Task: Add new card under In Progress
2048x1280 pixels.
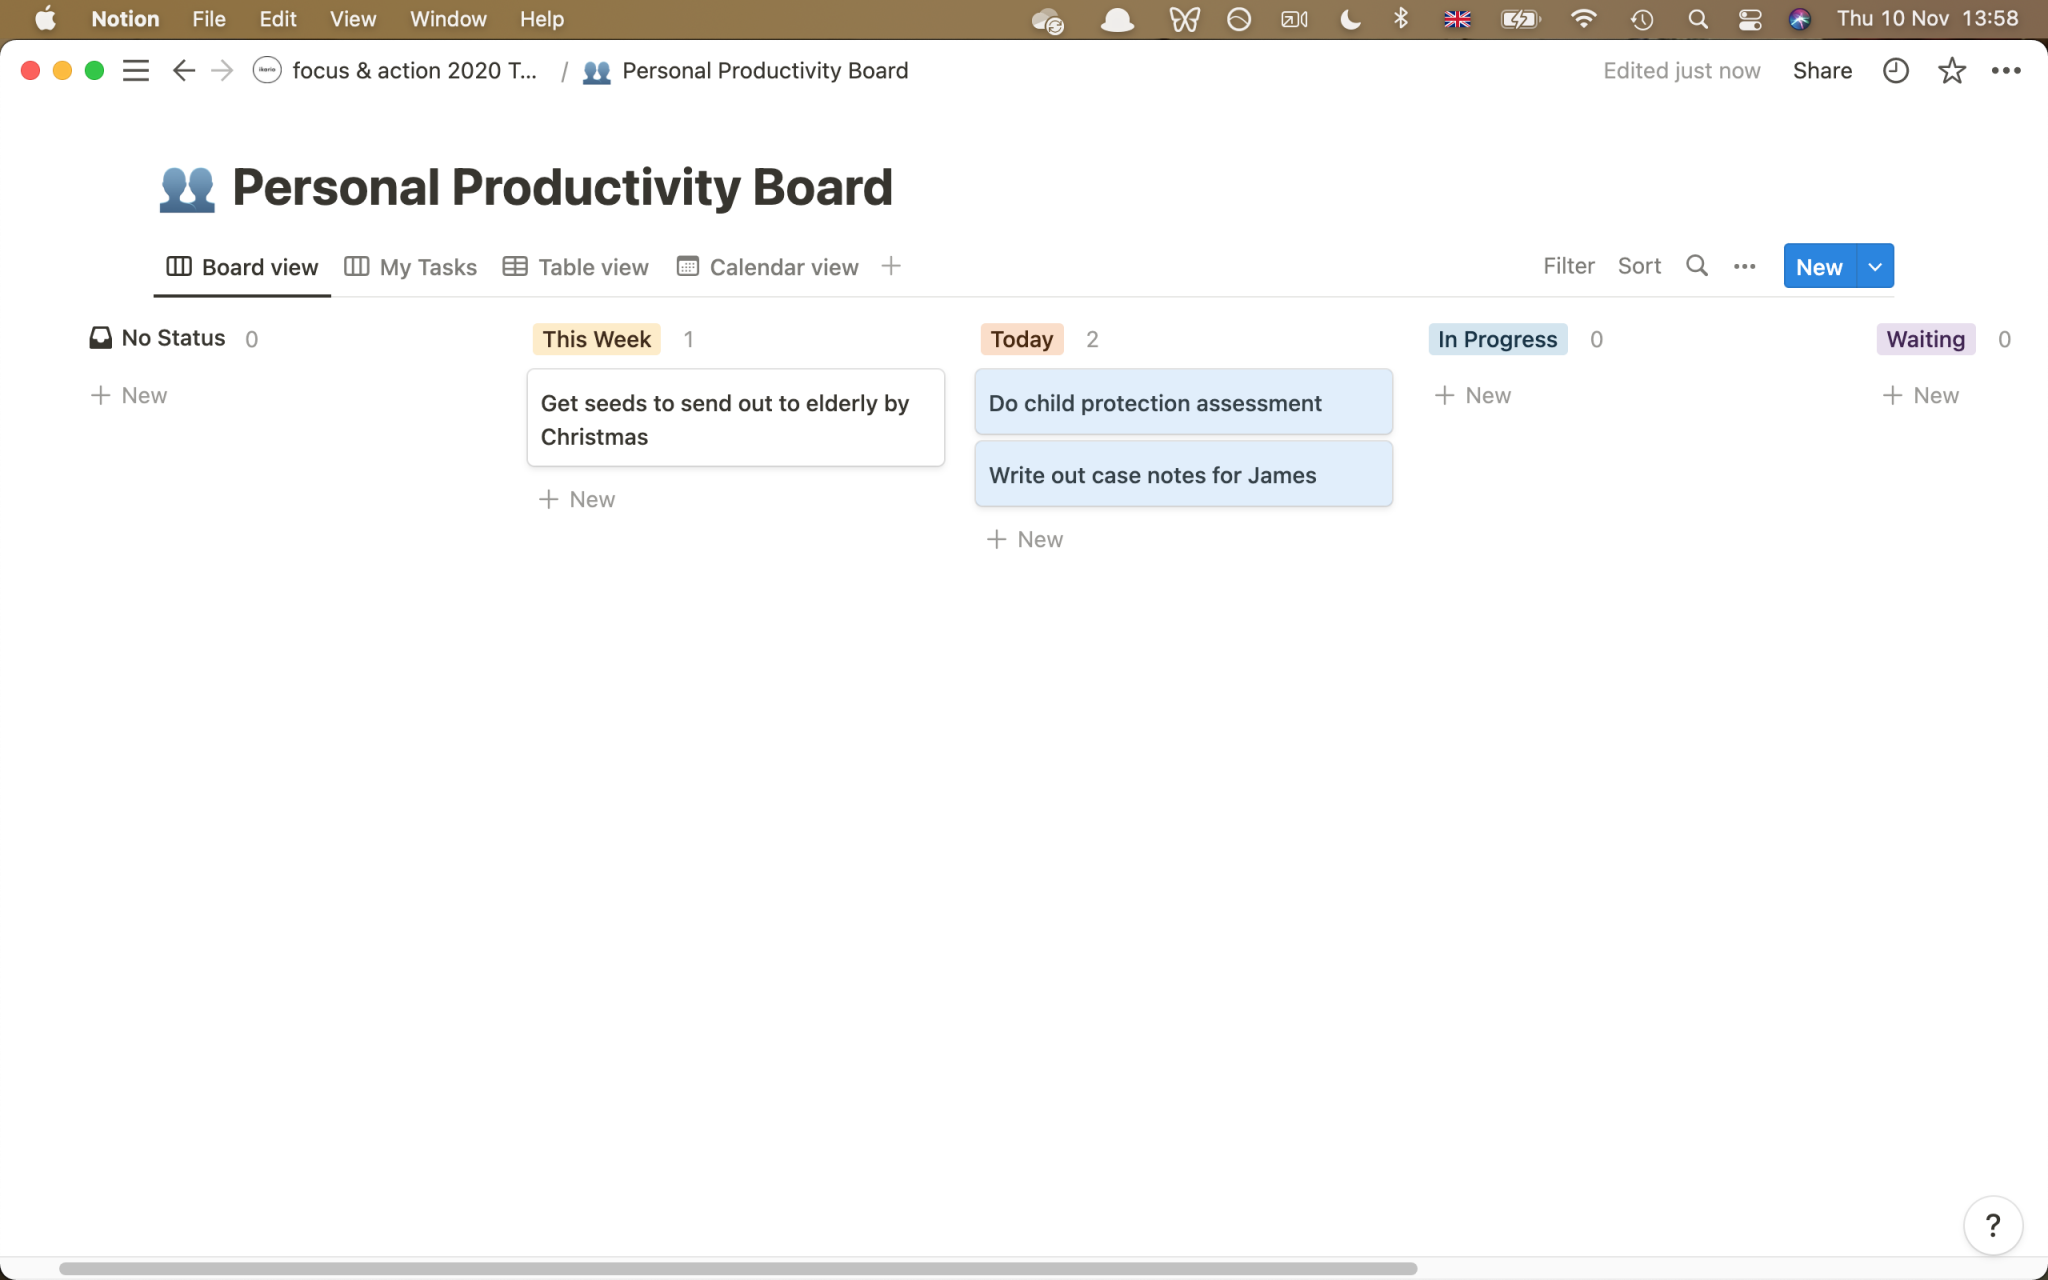Action: pyautogui.click(x=1473, y=395)
